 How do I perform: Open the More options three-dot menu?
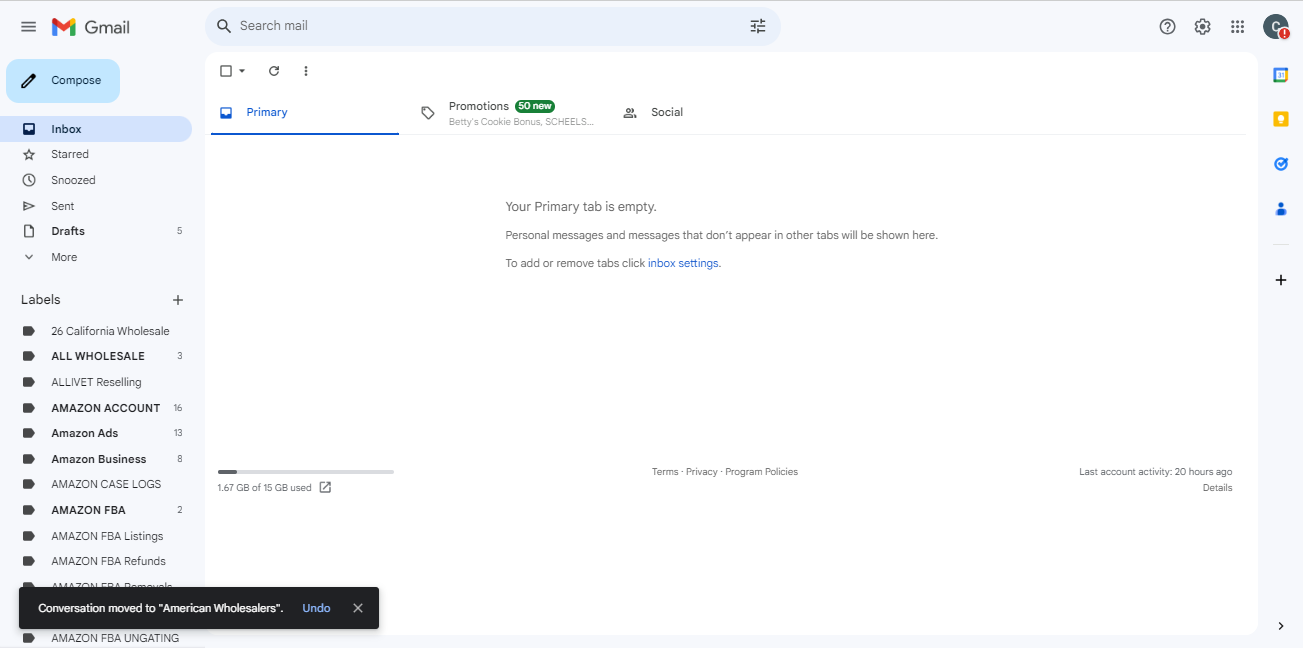pos(306,71)
